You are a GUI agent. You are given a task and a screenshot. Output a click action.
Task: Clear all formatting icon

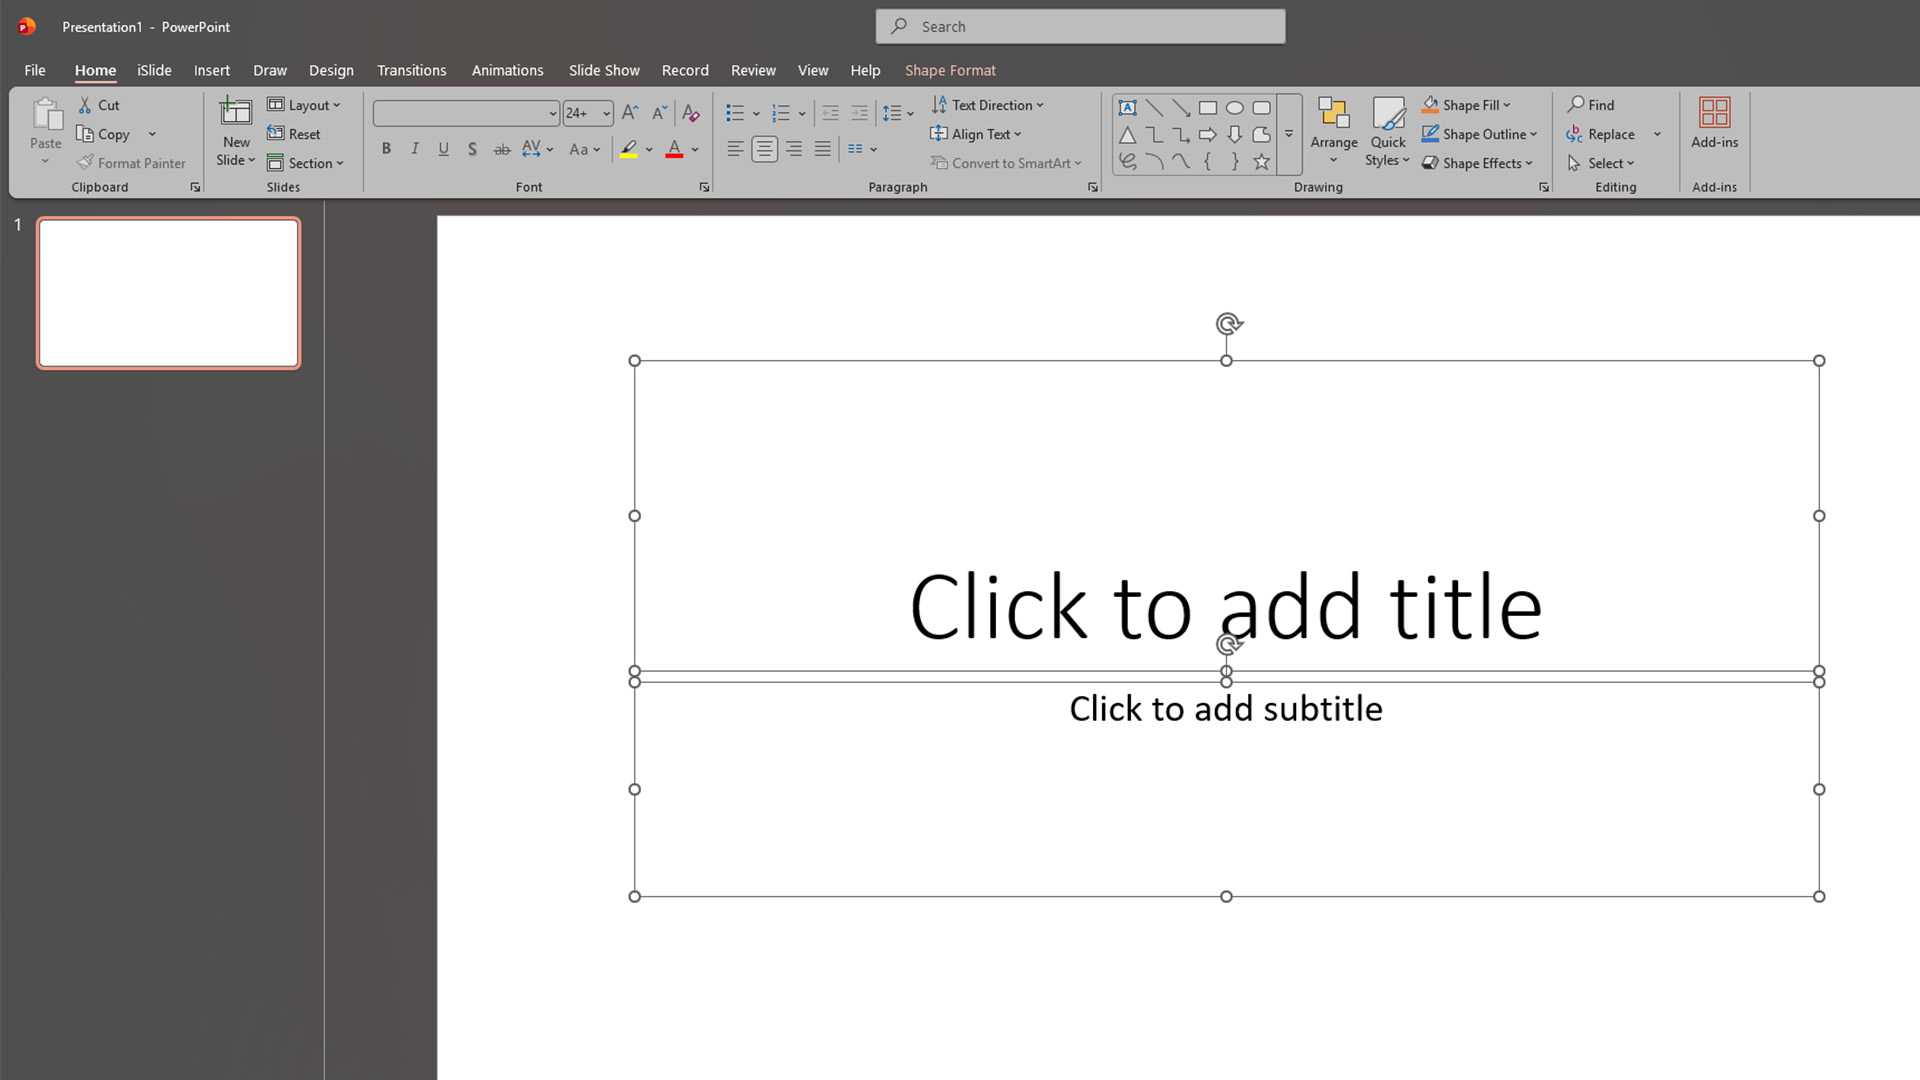click(x=691, y=113)
